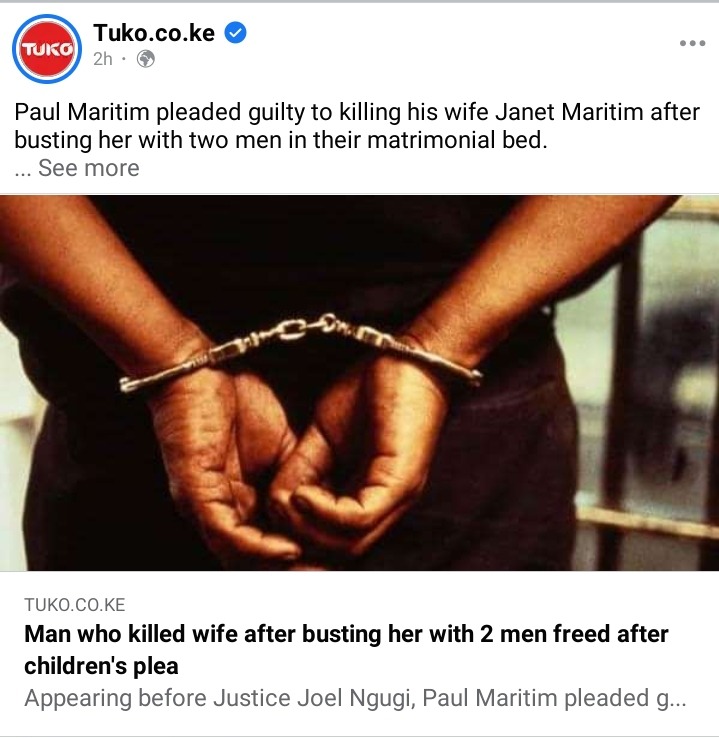Image resolution: width=719 pixels, height=738 pixels.
Task: Open the Tuko.co.ke page name
Action: click(154, 33)
